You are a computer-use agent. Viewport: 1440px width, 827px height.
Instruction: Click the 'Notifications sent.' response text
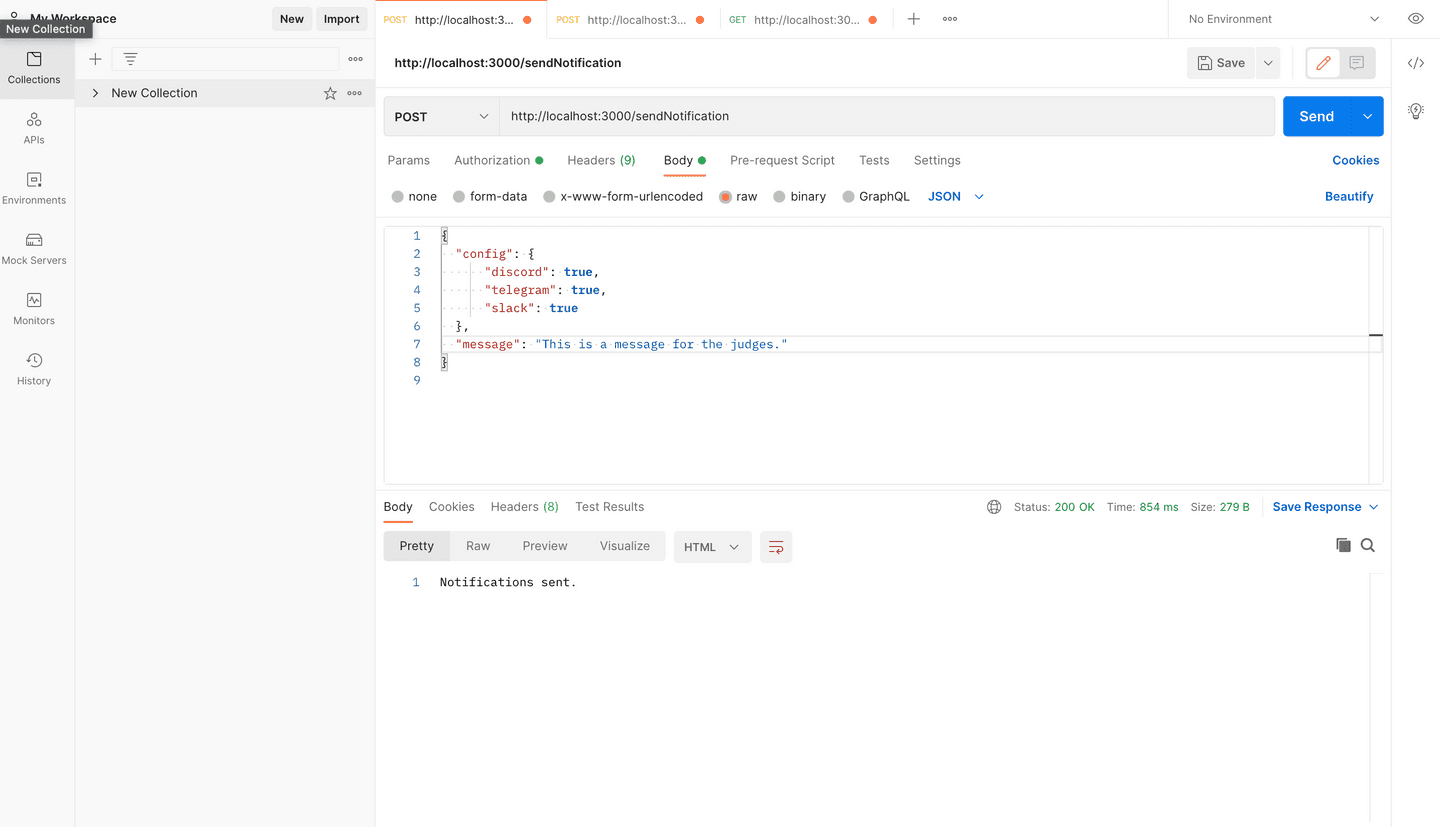tap(508, 582)
